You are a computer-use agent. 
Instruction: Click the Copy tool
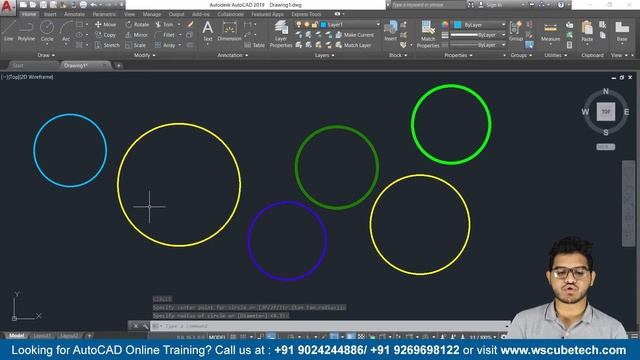pos(105,35)
